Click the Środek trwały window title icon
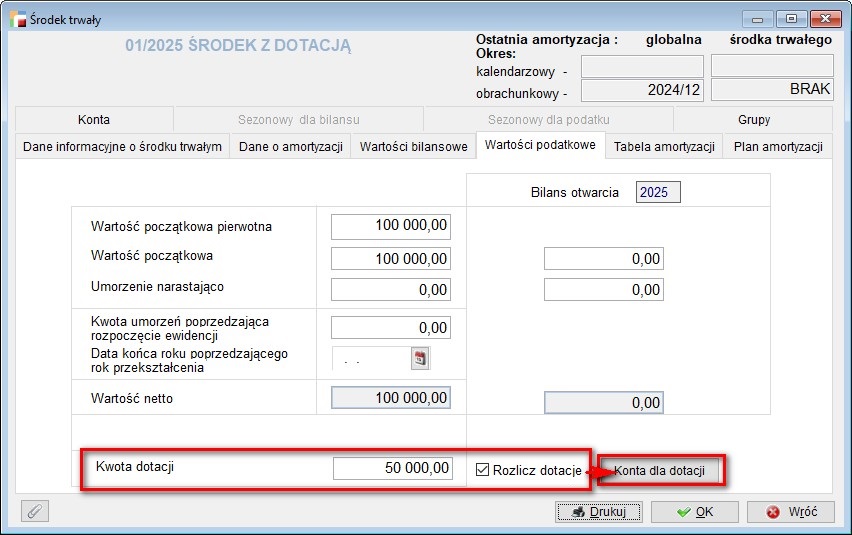This screenshot has height=535, width=852. [x=17, y=19]
